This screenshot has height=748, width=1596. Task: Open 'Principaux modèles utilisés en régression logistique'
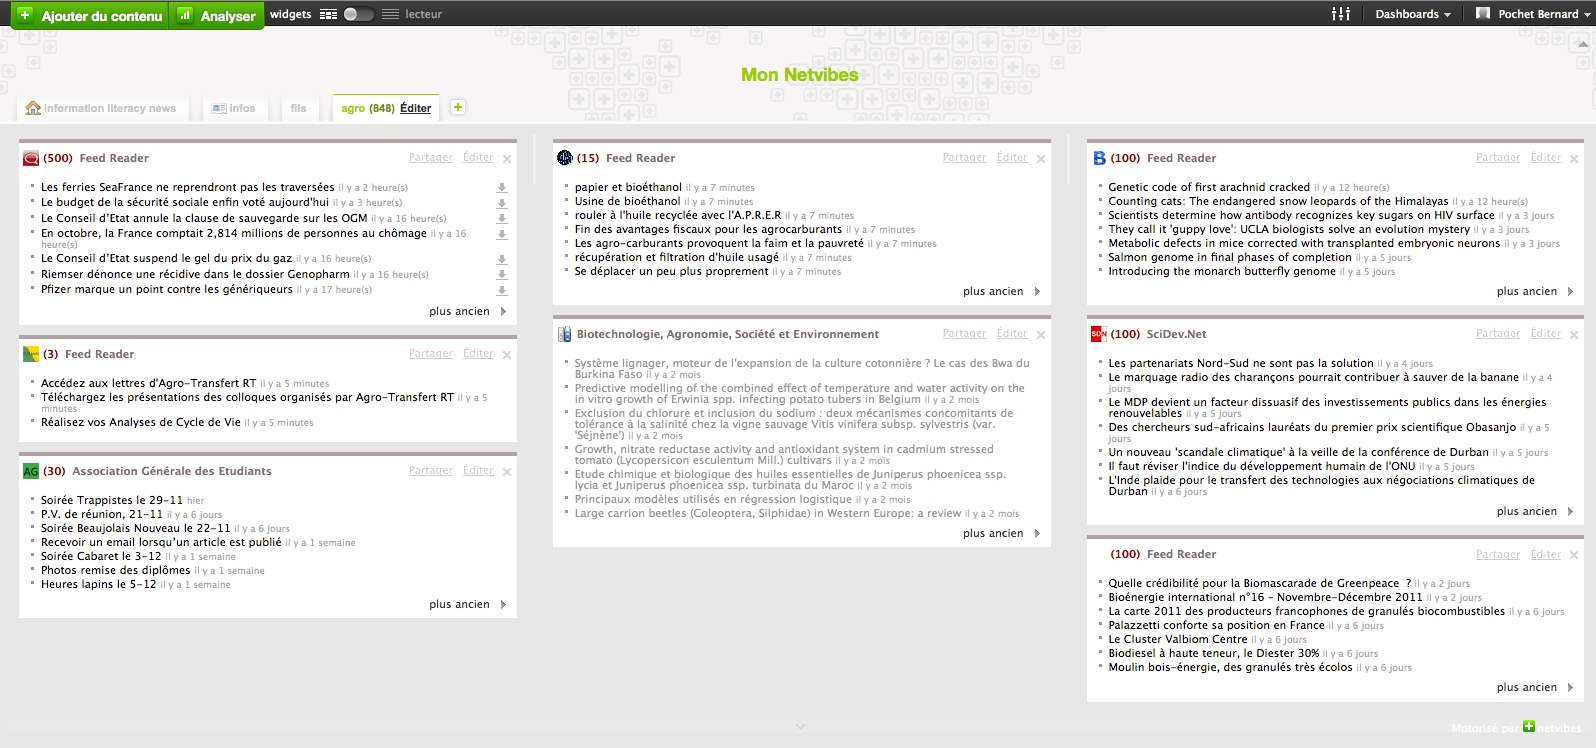(x=713, y=499)
